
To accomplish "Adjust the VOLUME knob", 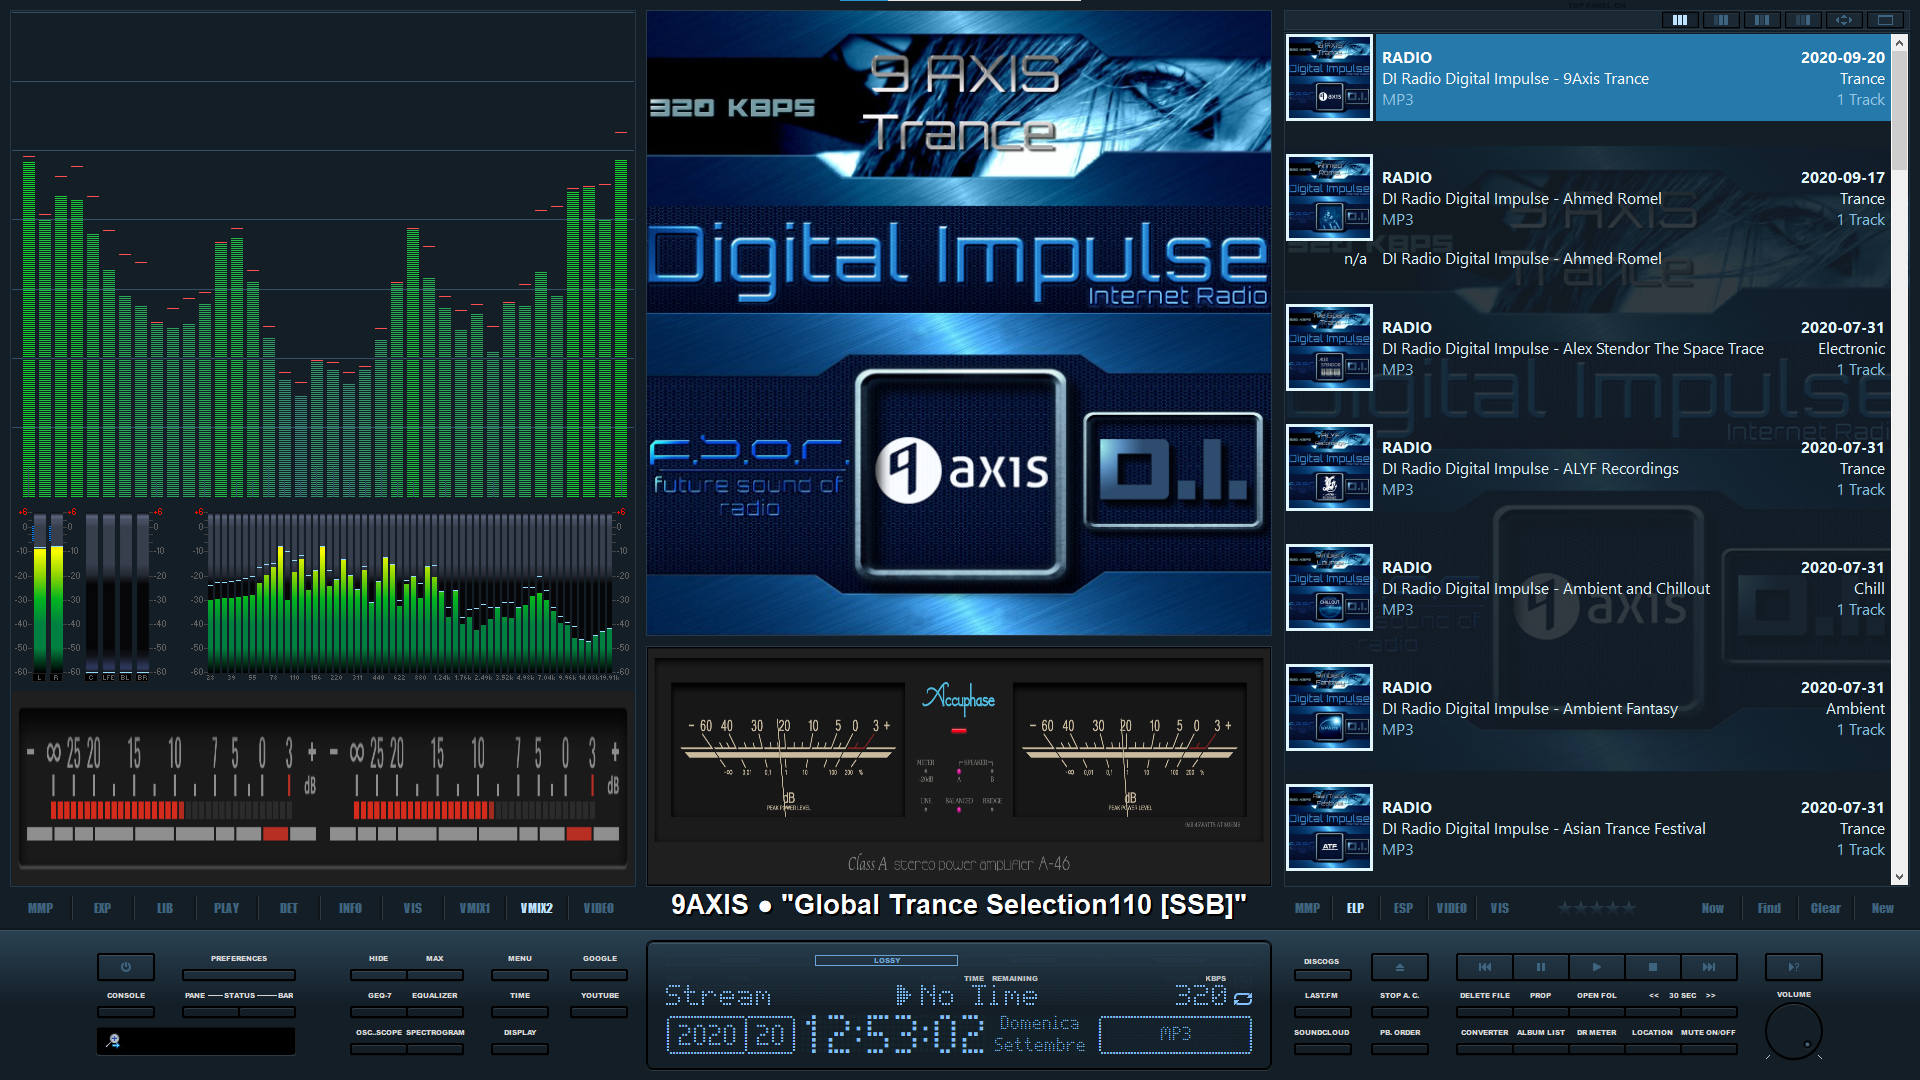I will (1794, 1031).
